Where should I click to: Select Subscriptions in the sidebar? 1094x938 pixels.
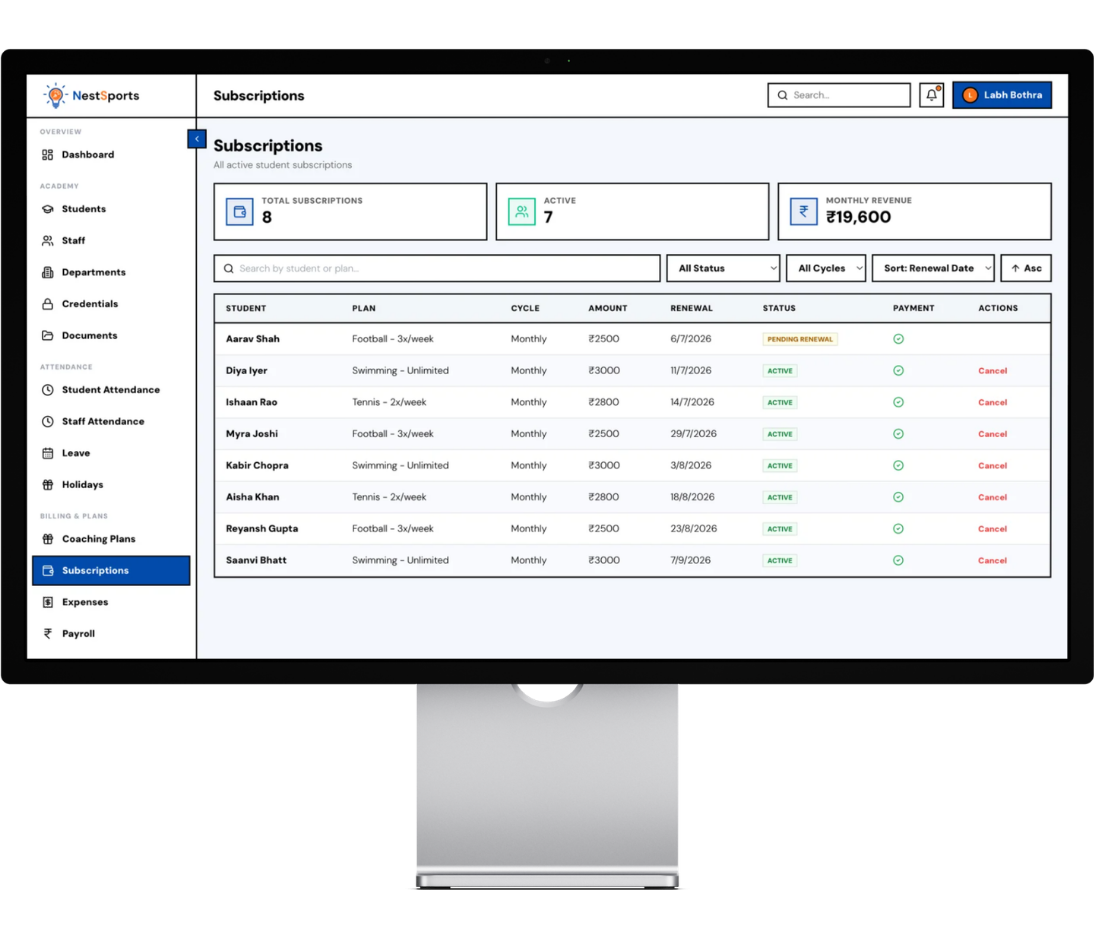(x=111, y=570)
